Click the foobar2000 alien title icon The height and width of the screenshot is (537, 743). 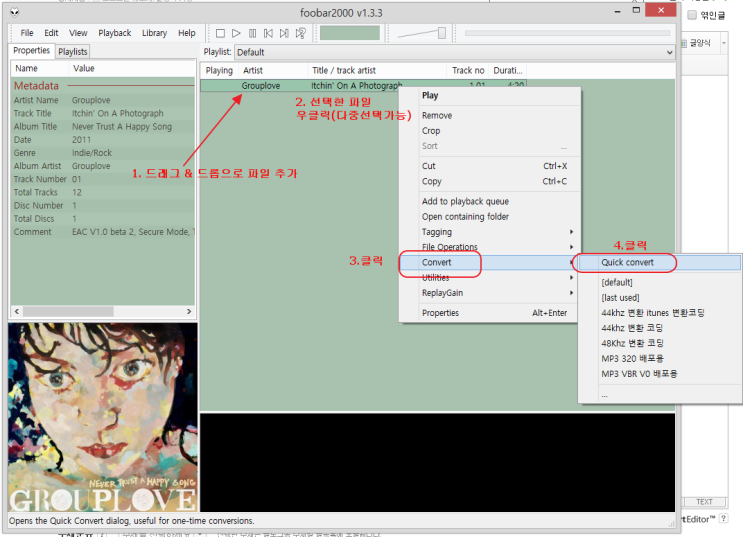coord(15,12)
